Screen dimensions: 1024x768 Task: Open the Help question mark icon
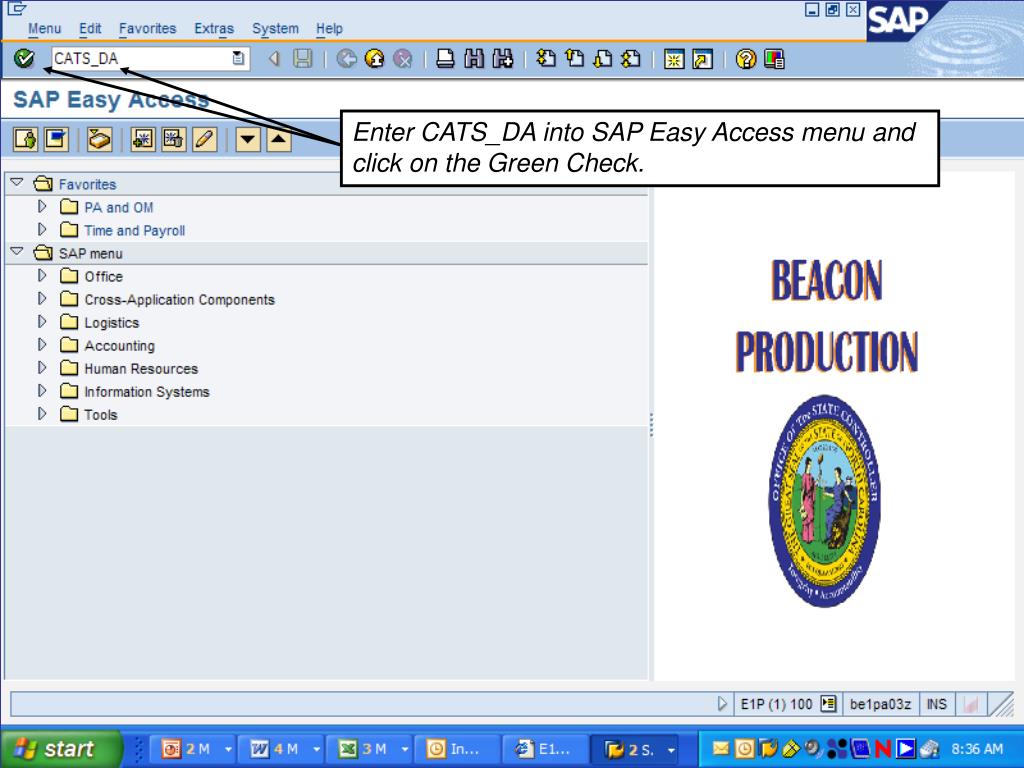click(746, 59)
